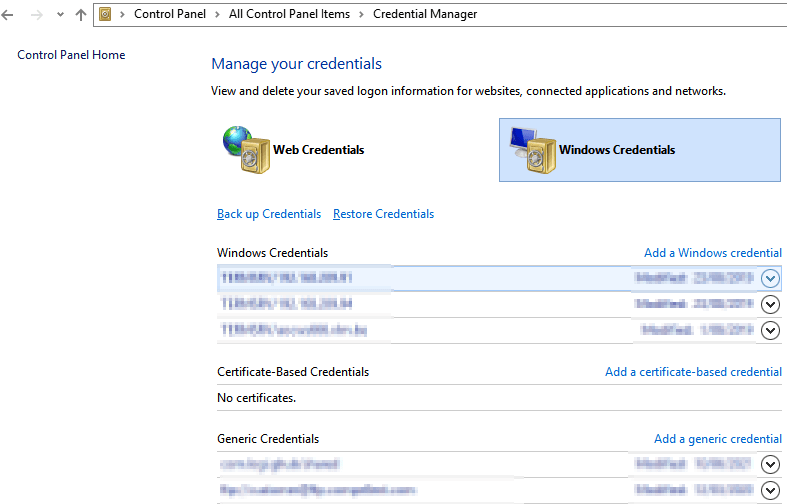Select Control Panel in the breadcrumb
This screenshot has width=787, height=504.
(x=170, y=14)
